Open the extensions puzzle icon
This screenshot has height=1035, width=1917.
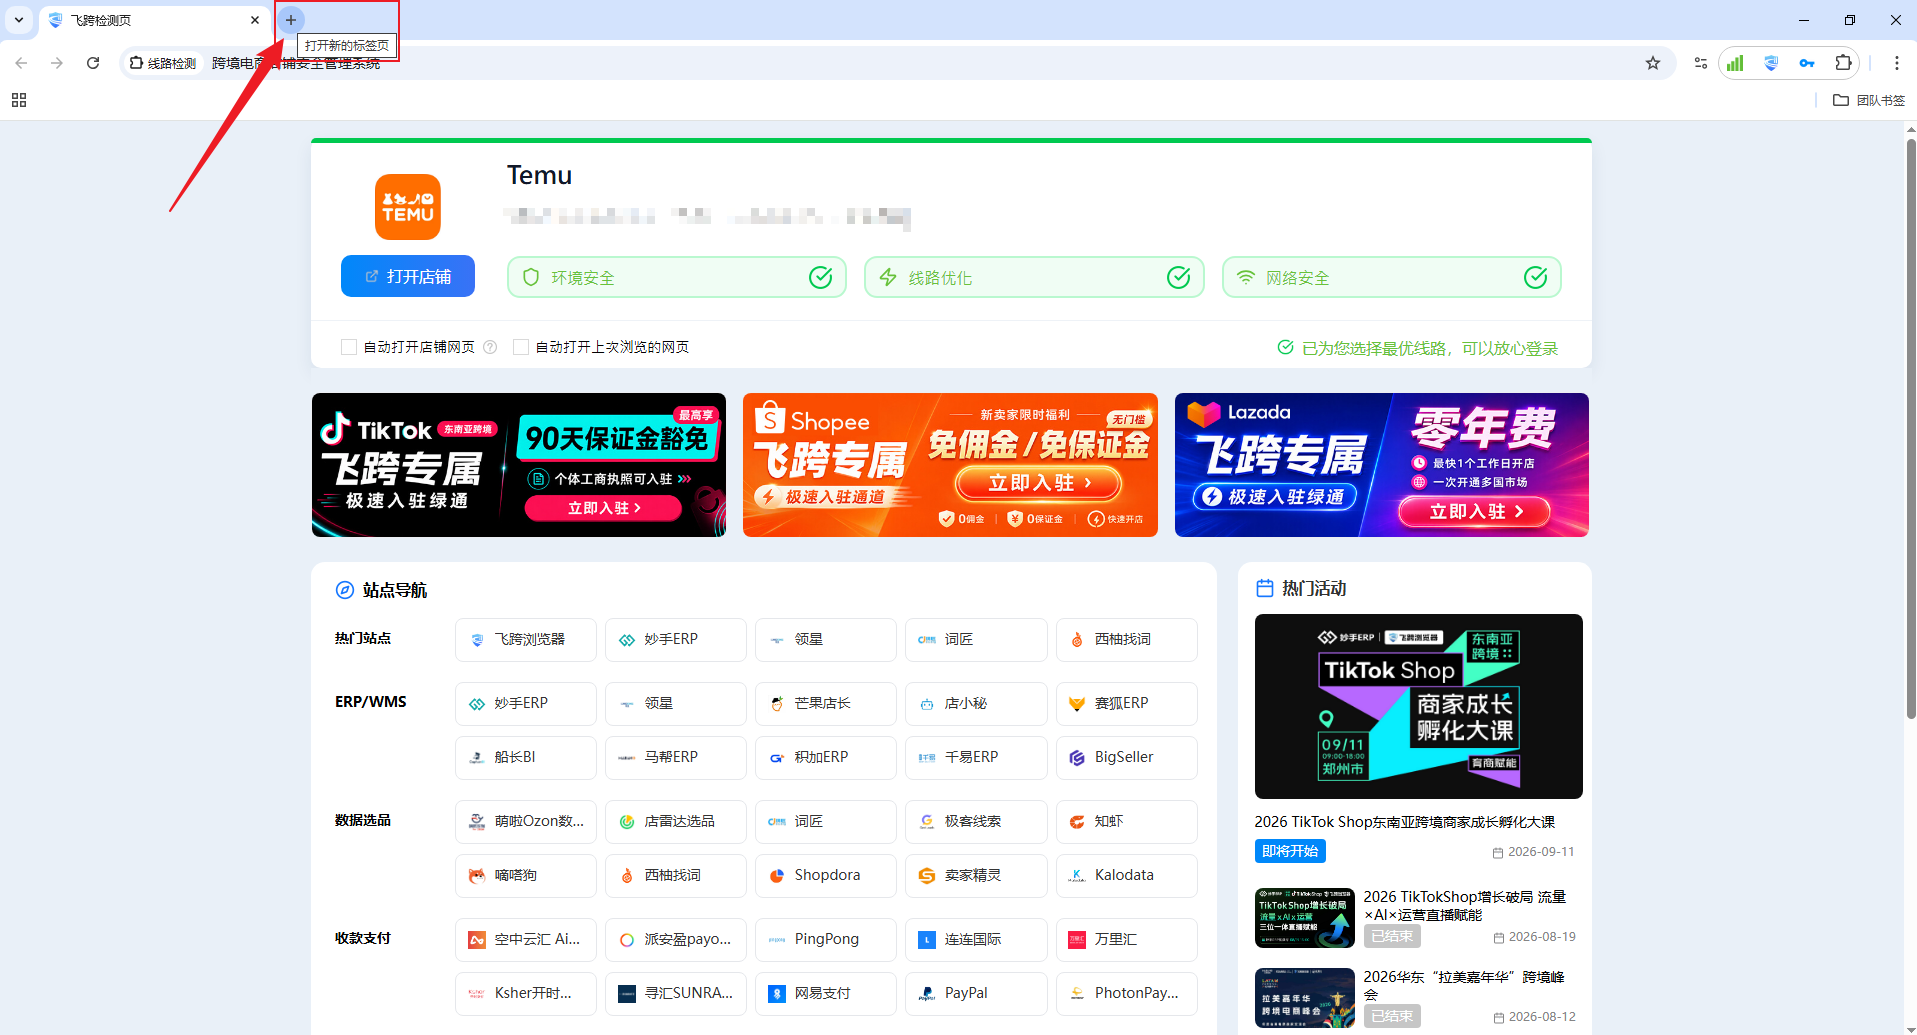point(1843,63)
